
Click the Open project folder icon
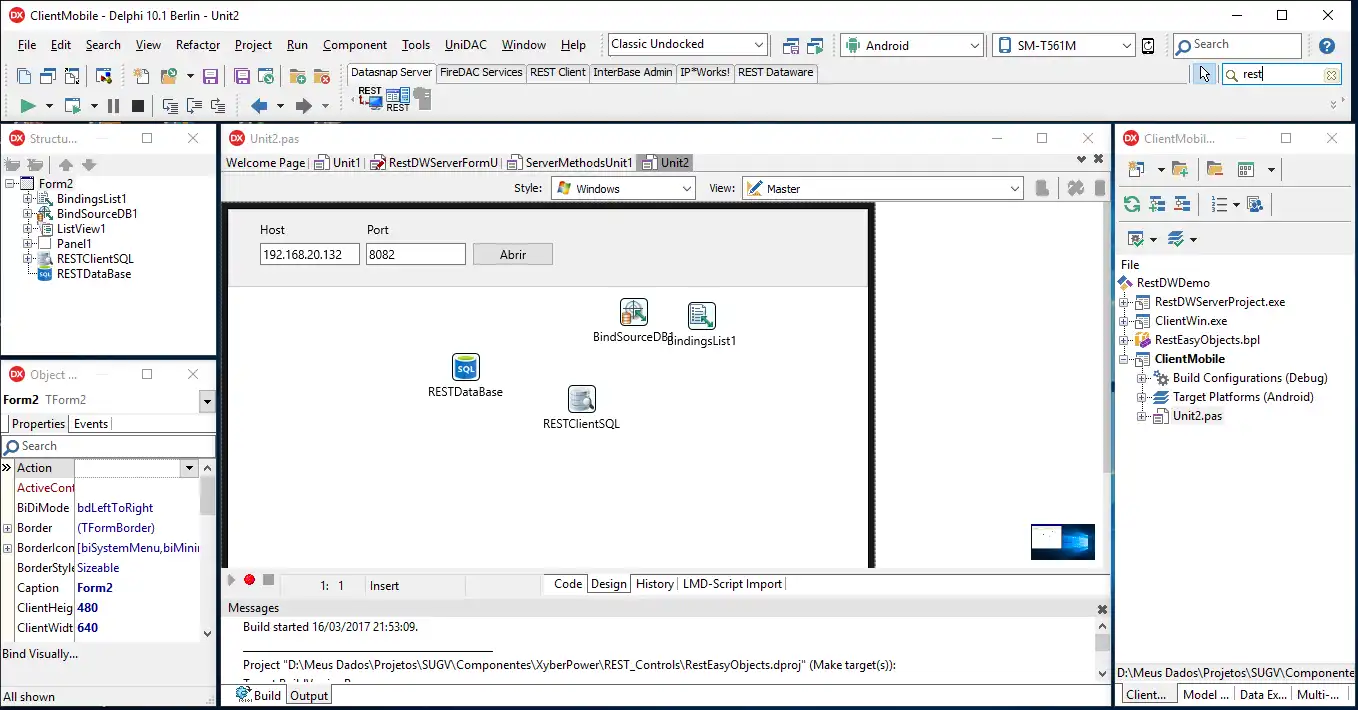point(168,76)
